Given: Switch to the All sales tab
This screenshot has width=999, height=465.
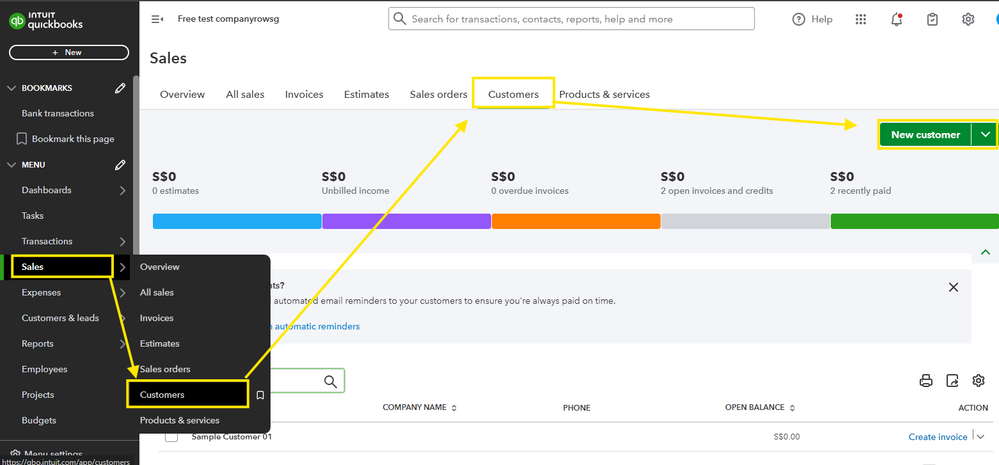Looking at the screenshot, I should pyautogui.click(x=245, y=94).
